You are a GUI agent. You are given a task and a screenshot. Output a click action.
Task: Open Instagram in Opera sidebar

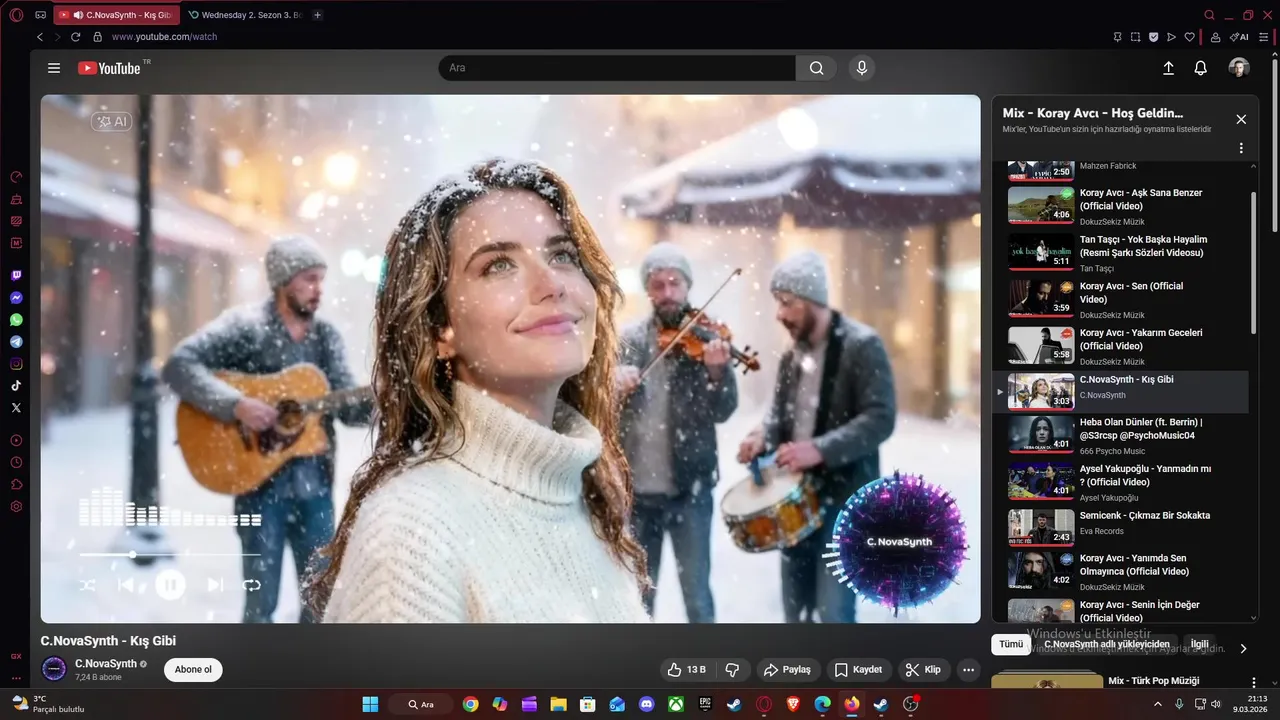point(16,364)
